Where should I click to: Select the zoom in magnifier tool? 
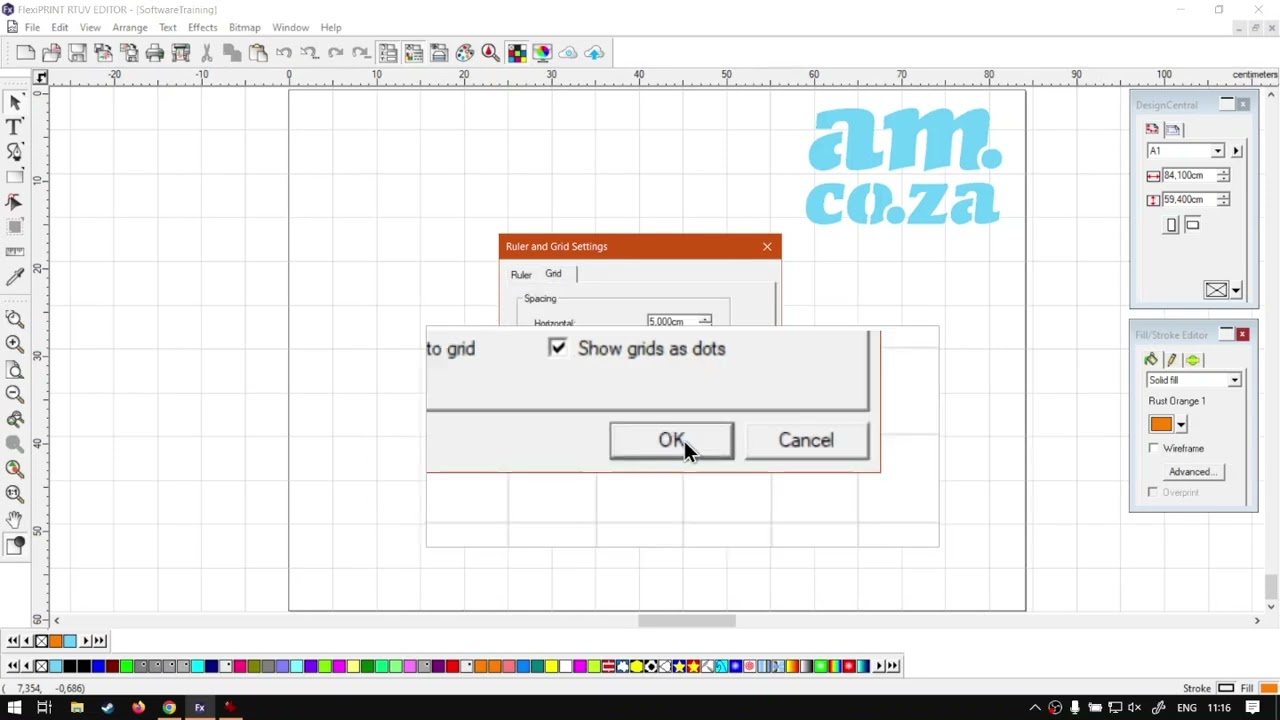(x=15, y=344)
